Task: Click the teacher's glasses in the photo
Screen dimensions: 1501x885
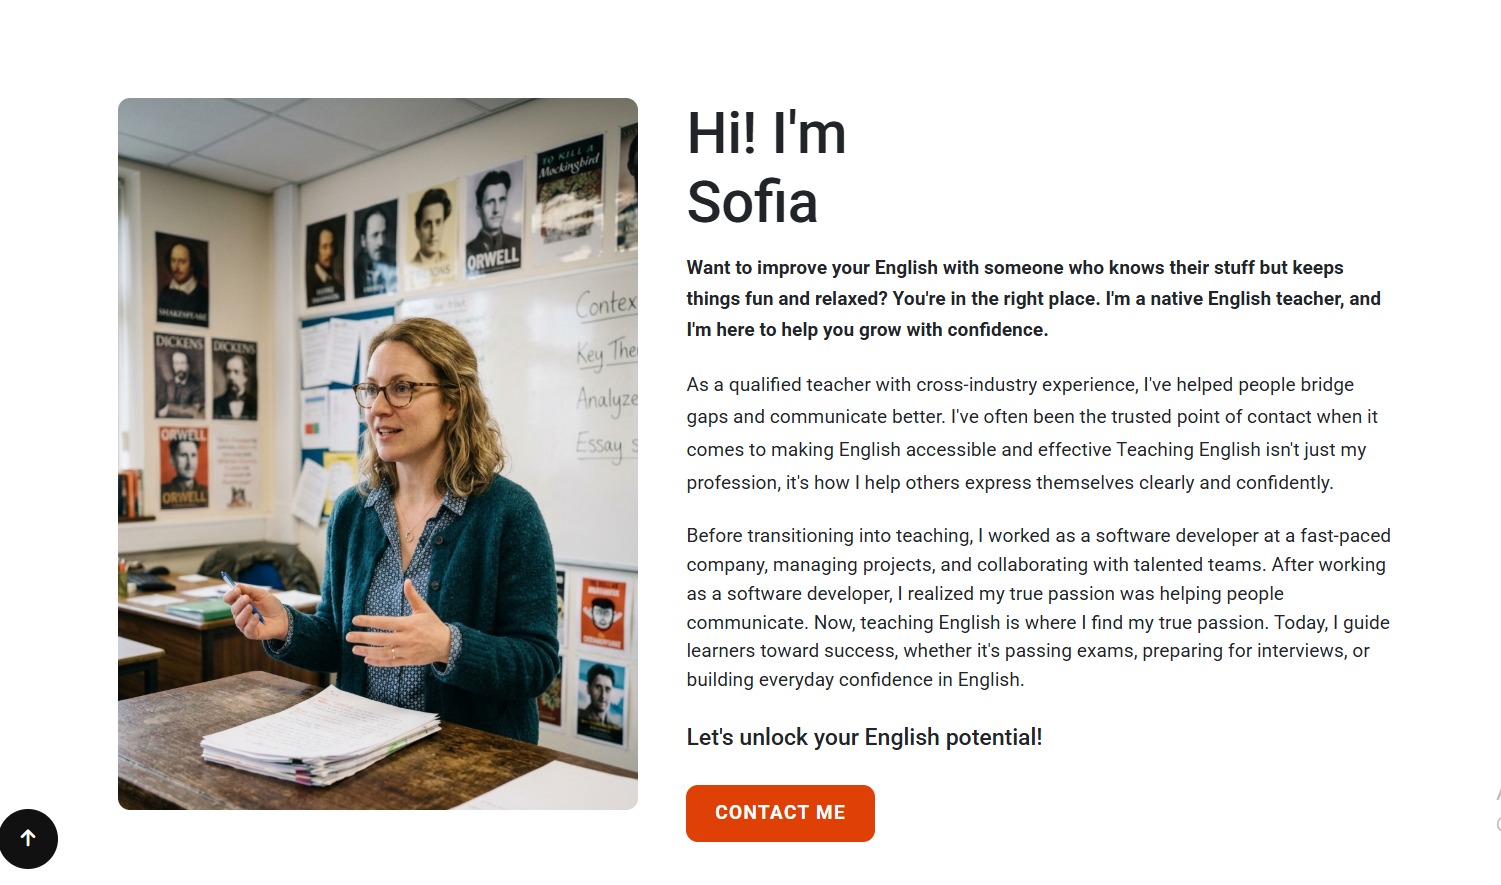Action: pos(395,394)
